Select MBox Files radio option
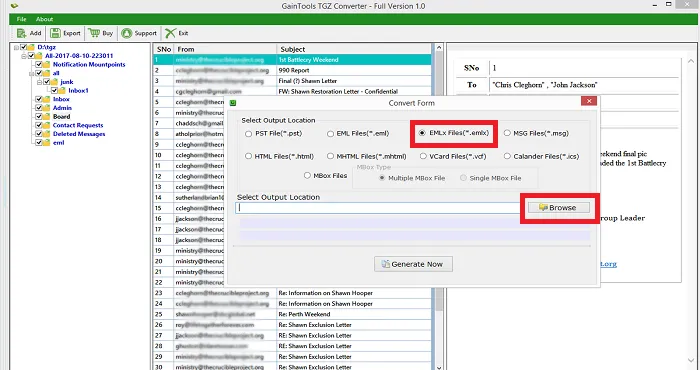Screen dimensions: 700x370 307,175
